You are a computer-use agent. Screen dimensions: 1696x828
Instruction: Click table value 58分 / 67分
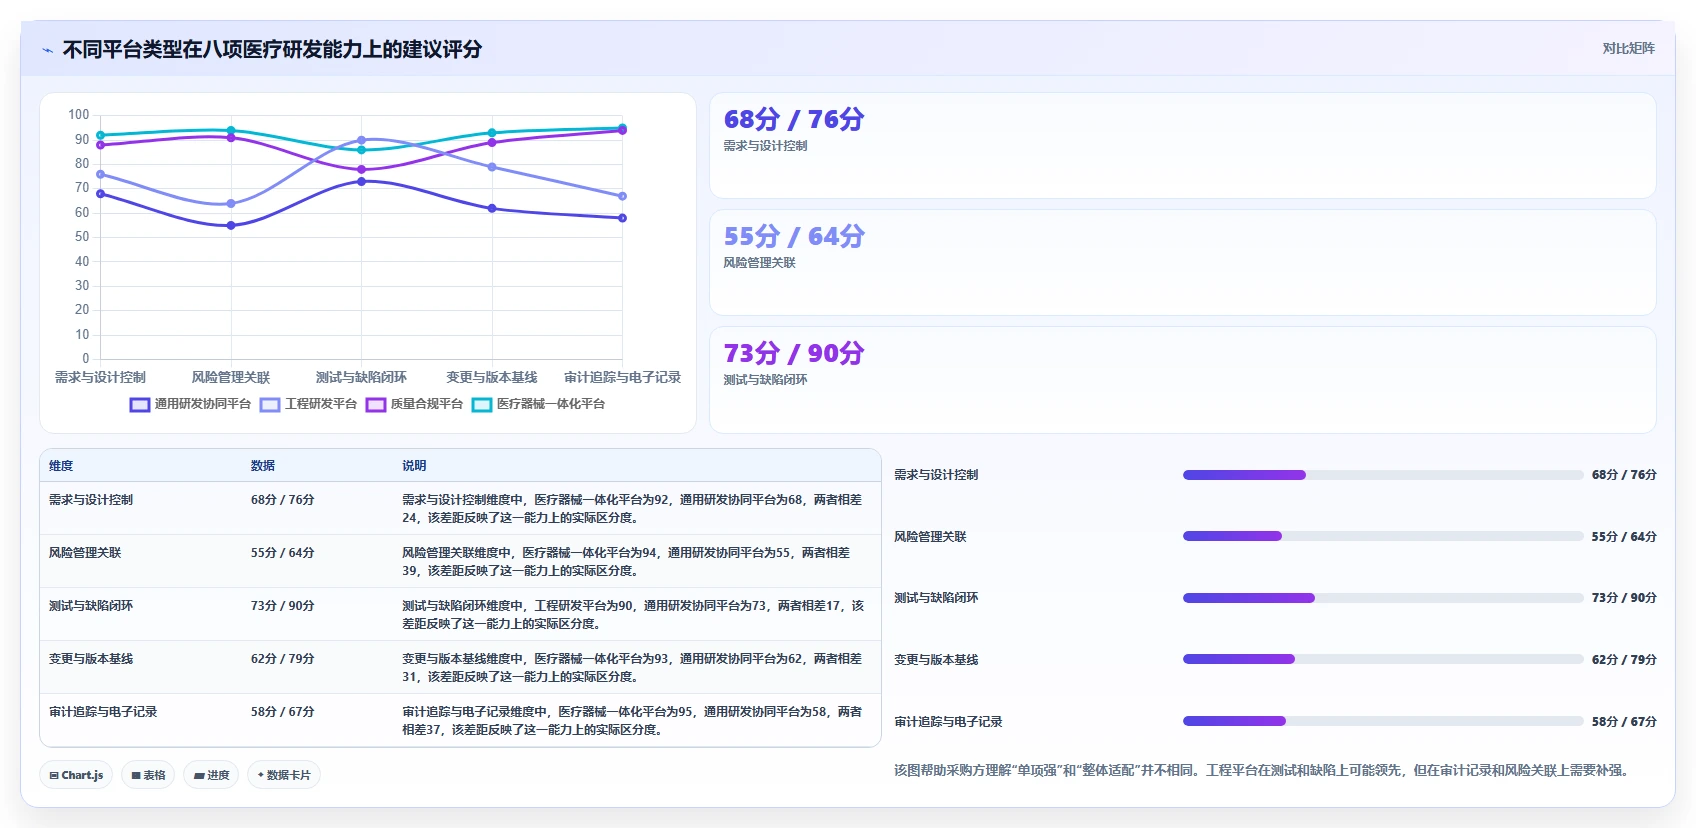(x=283, y=712)
